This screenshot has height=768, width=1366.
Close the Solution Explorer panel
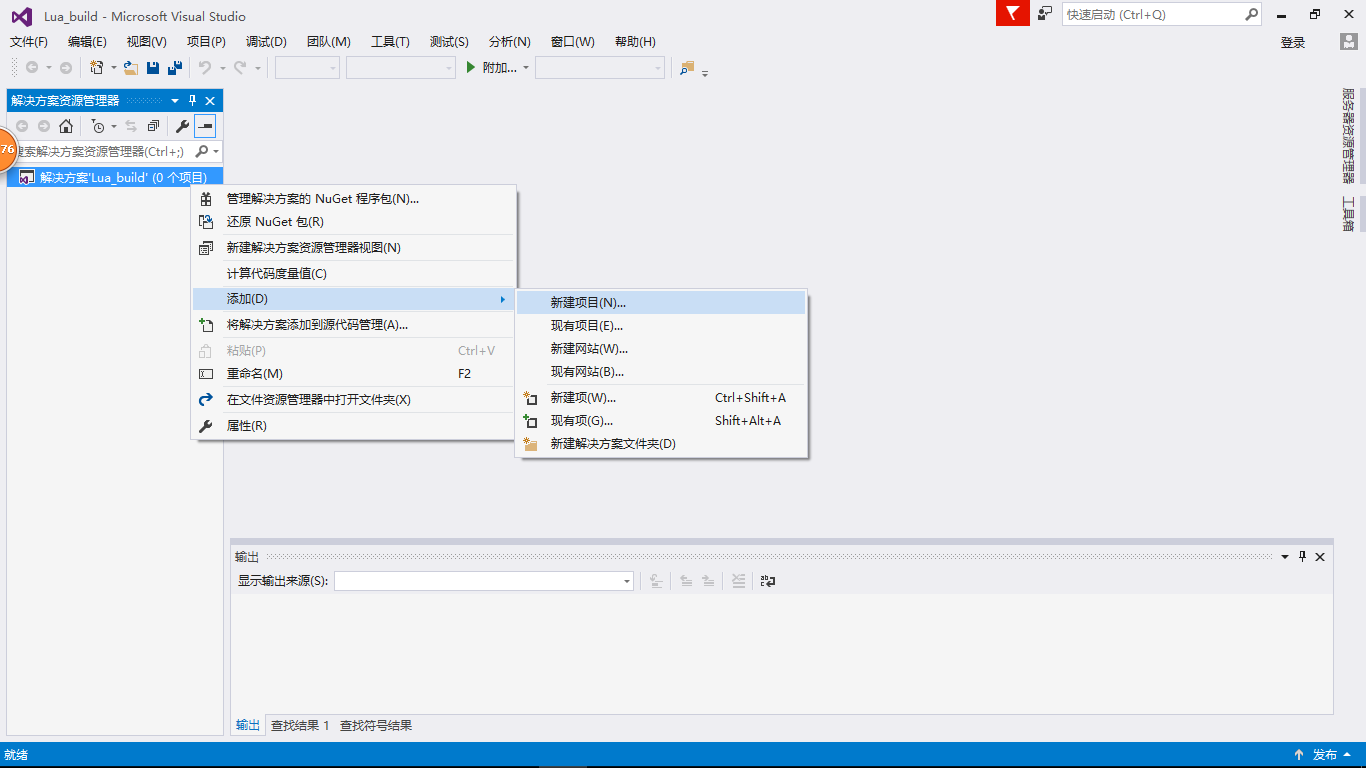210,101
